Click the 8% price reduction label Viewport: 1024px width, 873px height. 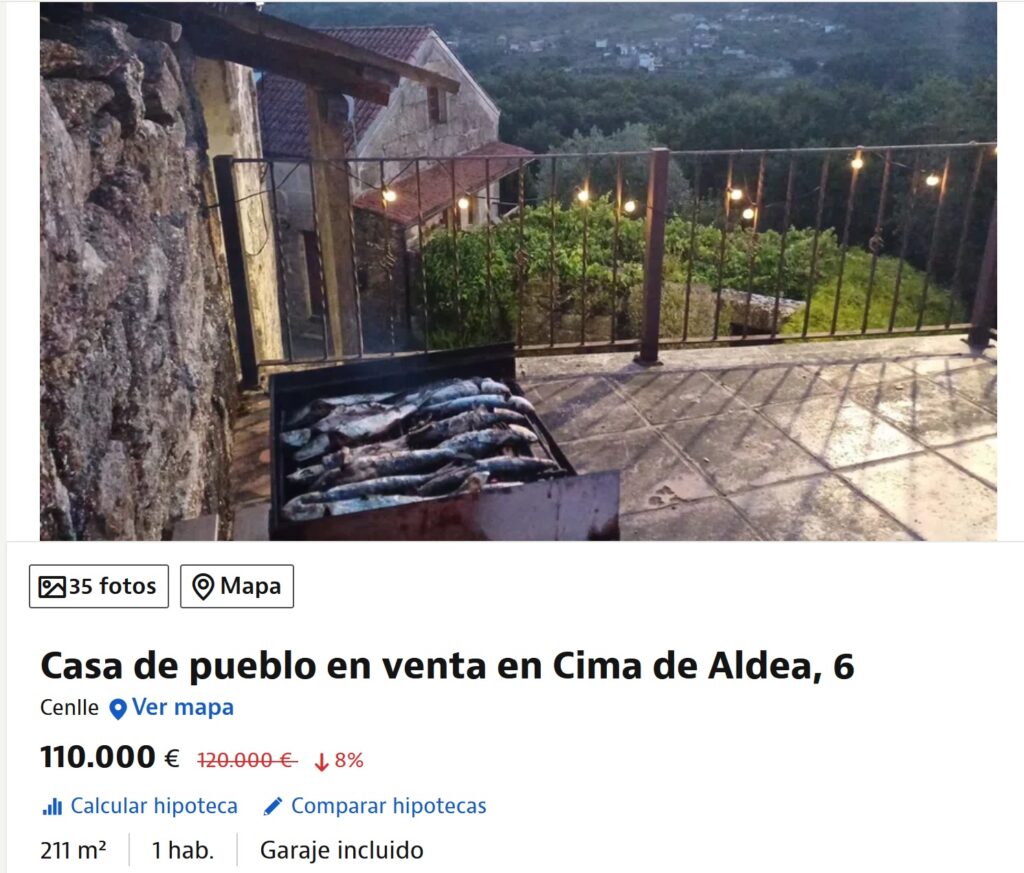[349, 761]
